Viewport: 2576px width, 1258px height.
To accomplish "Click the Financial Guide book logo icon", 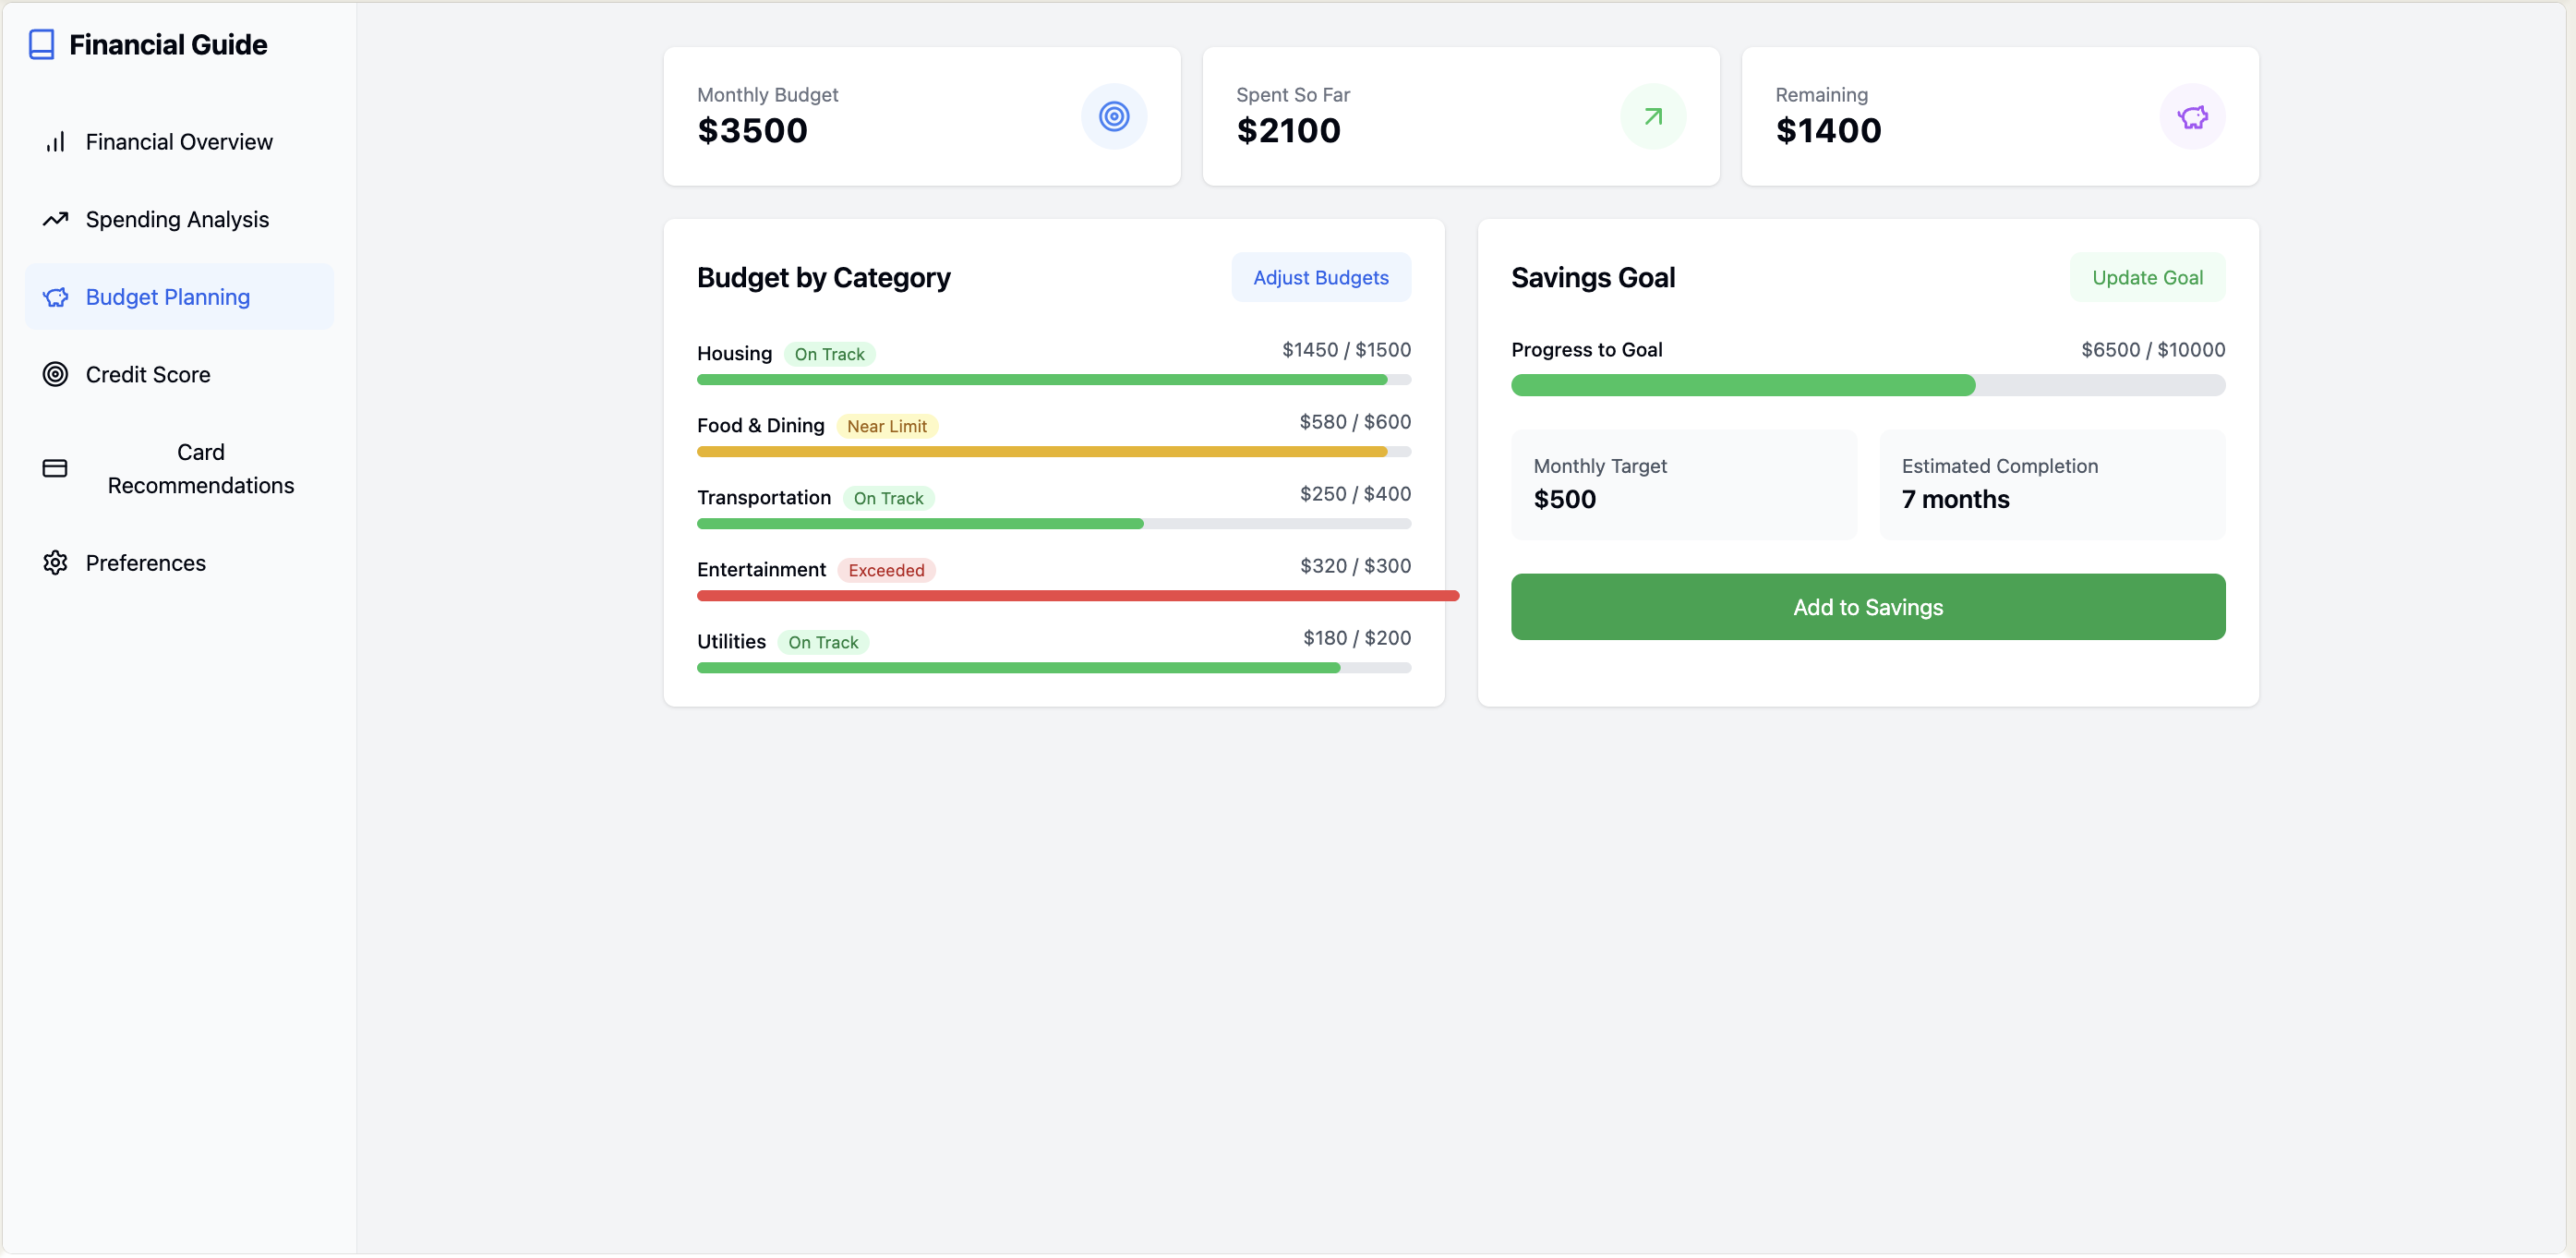I will pyautogui.click(x=41, y=45).
